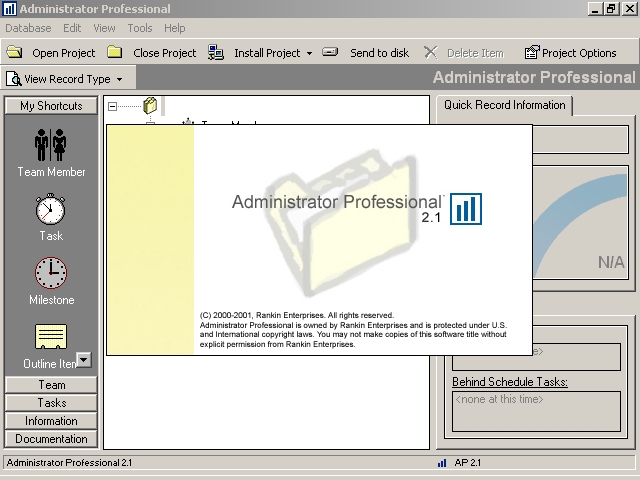Open the Edit menu
Viewport: 640px width, 480px height.
[x=72, y=28]
